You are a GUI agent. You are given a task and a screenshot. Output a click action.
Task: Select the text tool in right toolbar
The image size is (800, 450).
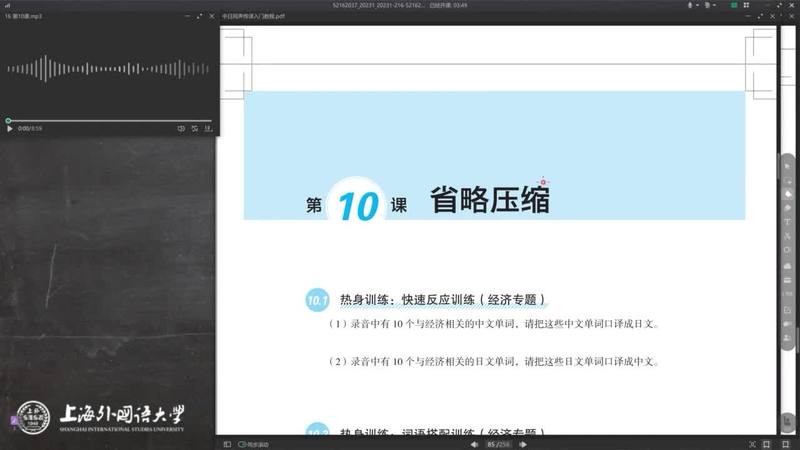[788, 221]
